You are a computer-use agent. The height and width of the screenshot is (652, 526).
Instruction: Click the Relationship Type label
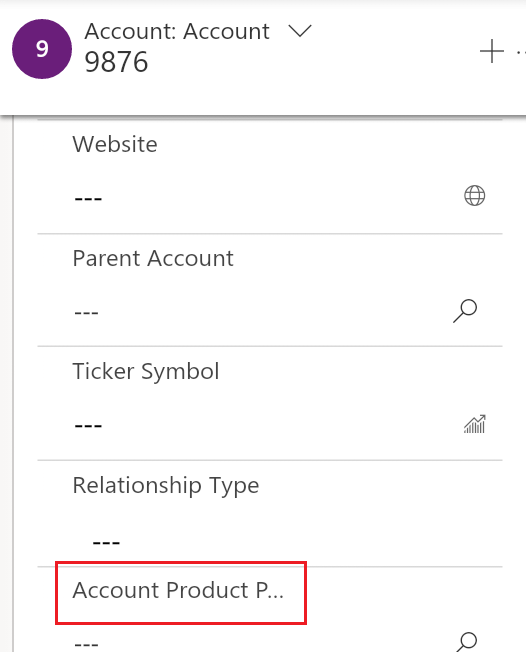(165, 486)
